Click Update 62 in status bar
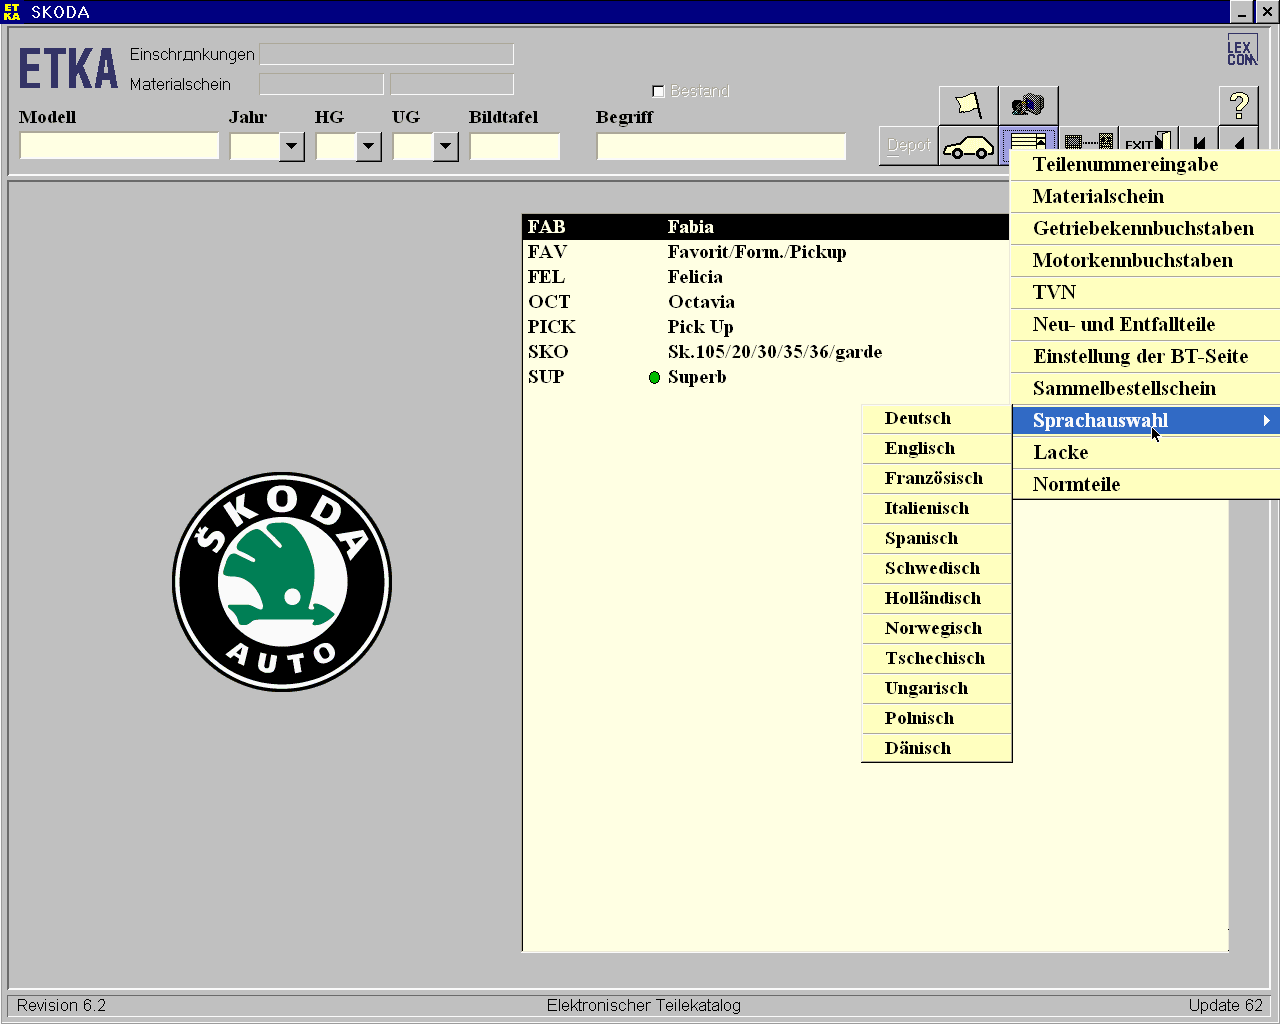 tap(1226, 1006)
